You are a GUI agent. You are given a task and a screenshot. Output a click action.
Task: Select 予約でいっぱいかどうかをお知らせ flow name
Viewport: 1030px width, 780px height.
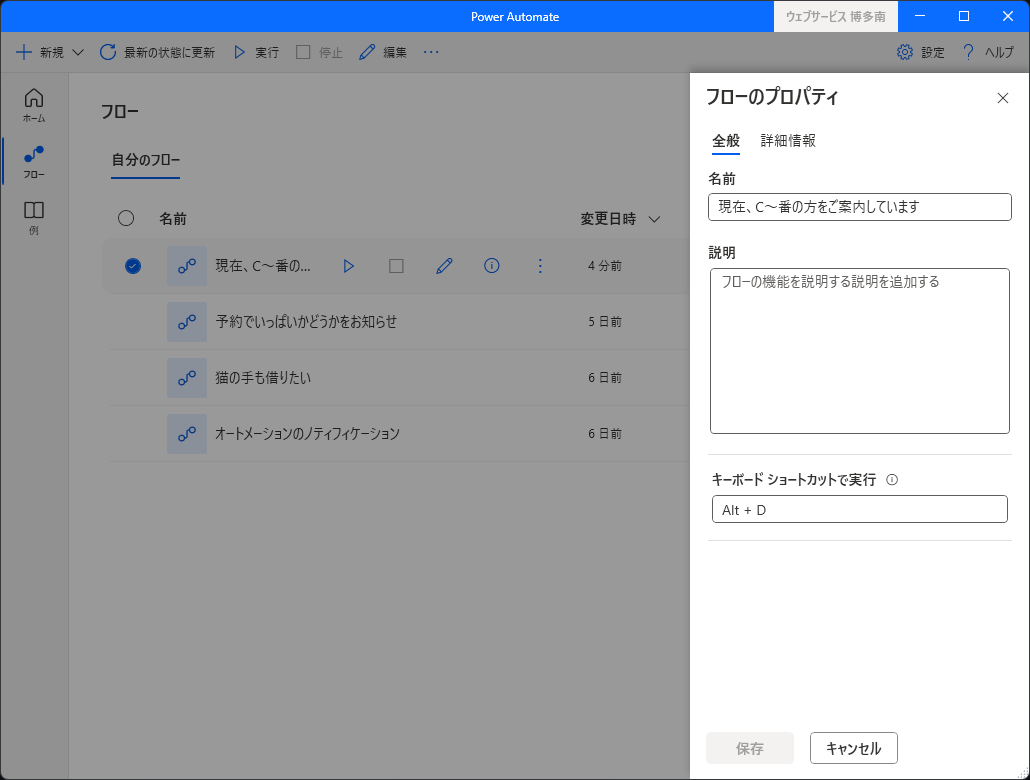(x=306, y=322)
